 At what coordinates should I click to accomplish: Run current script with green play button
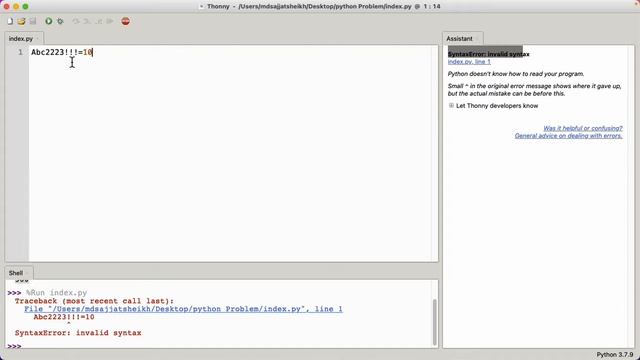[x=49, y=21]
